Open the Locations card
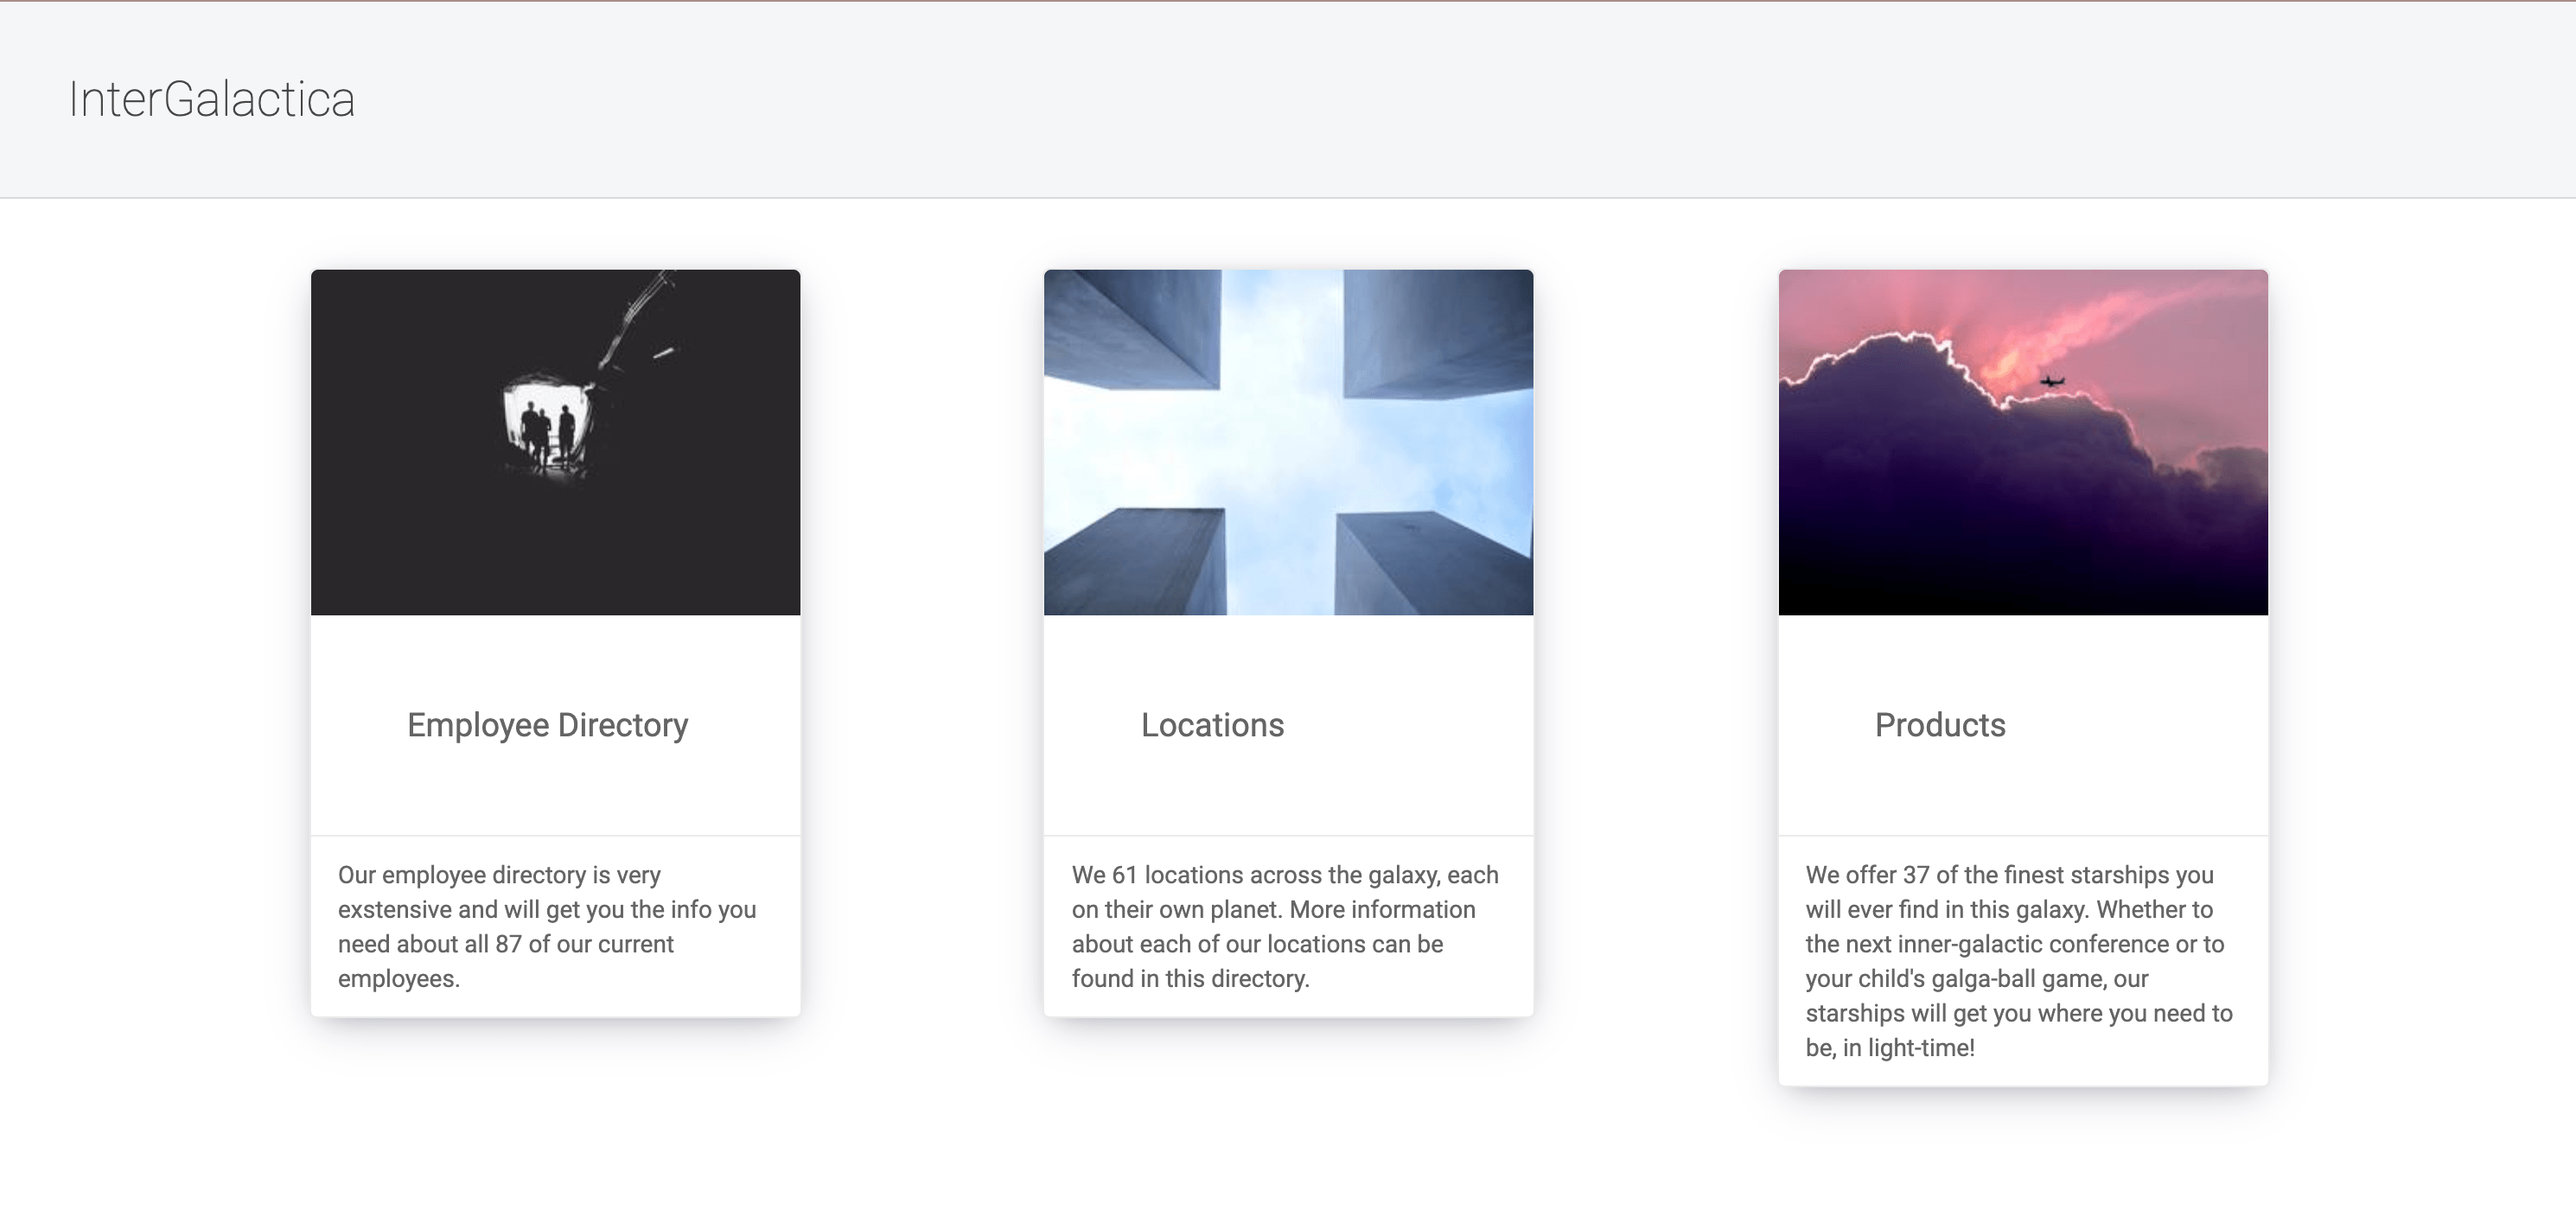Viewport: 2576px width, 1229px height. 1287,640
